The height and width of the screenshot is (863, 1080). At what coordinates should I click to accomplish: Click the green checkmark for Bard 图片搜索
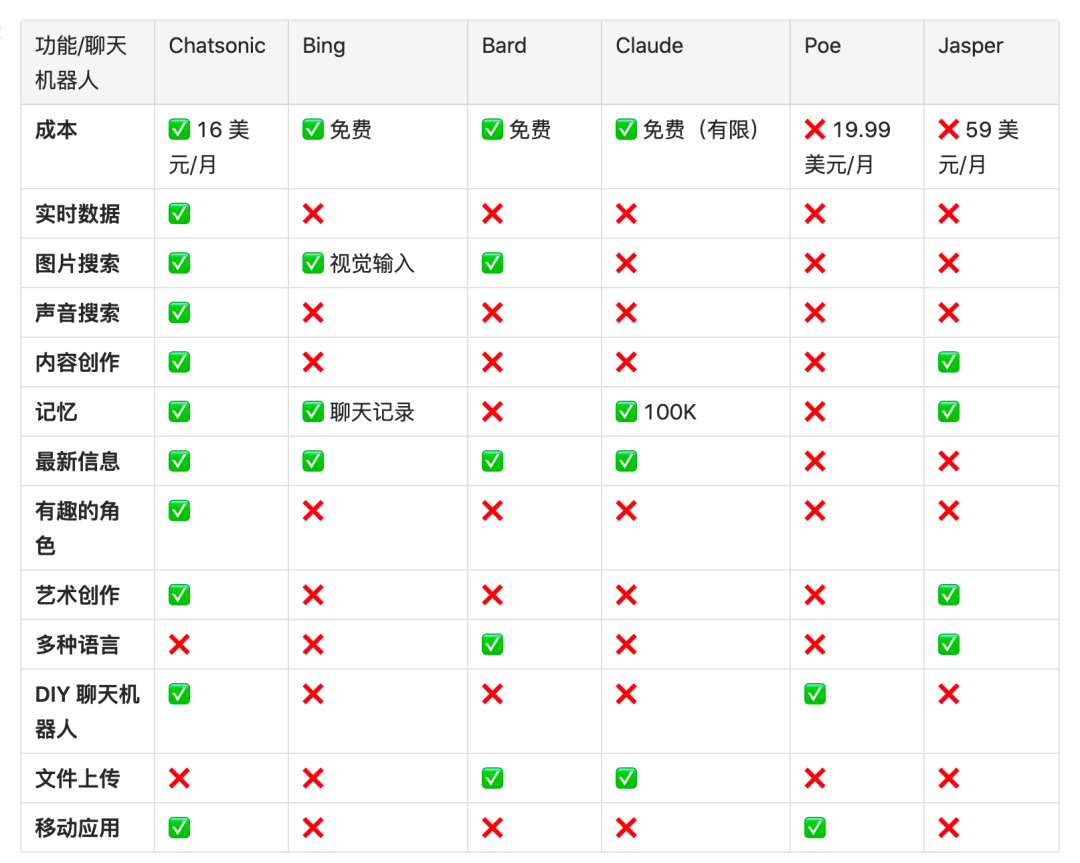pyautogui.click(x=492, y=263)
